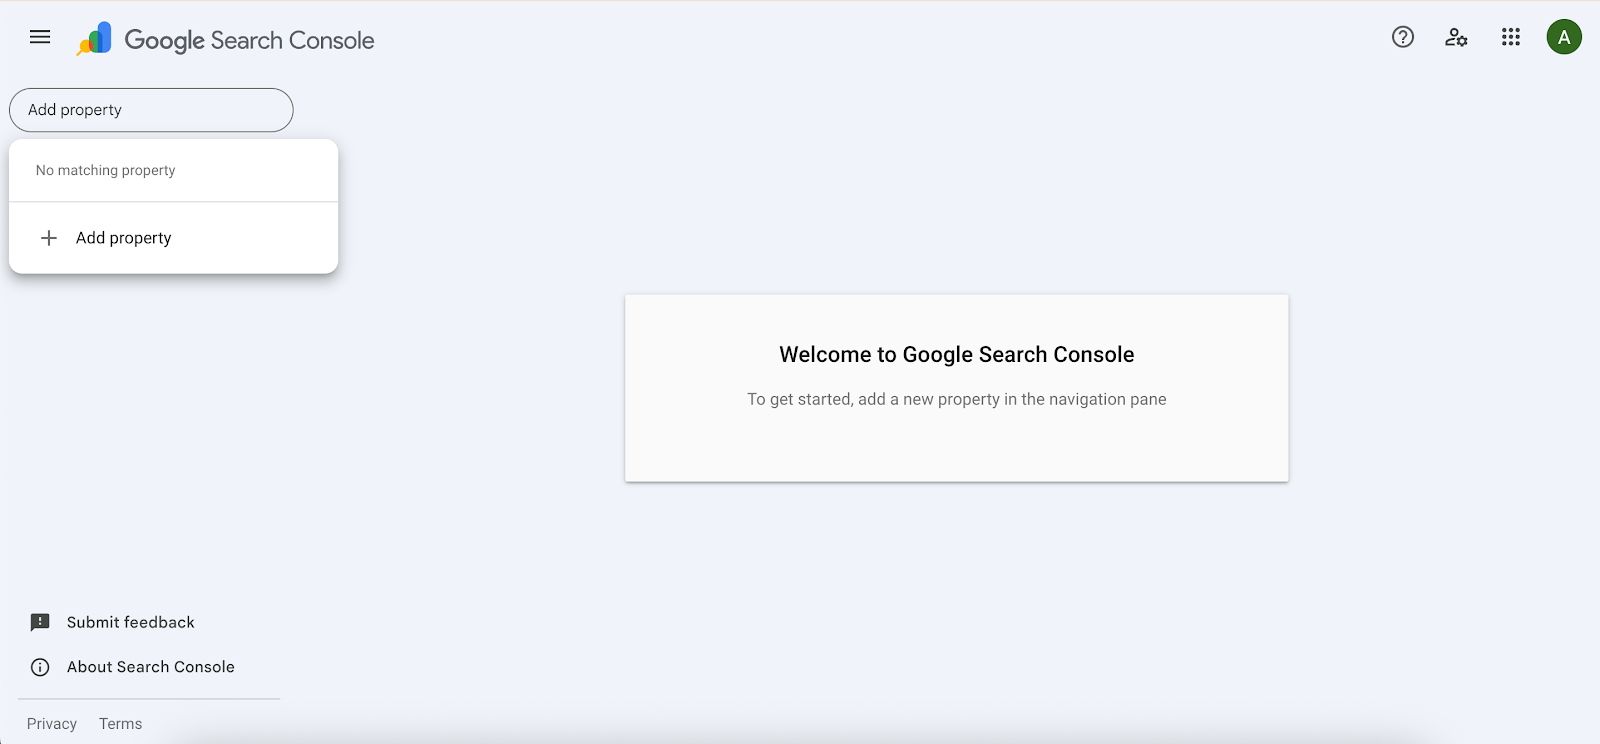Screen dimensions: 1600x744
Task: Open your Google account avatar menu
Action: coord(1564,37)
